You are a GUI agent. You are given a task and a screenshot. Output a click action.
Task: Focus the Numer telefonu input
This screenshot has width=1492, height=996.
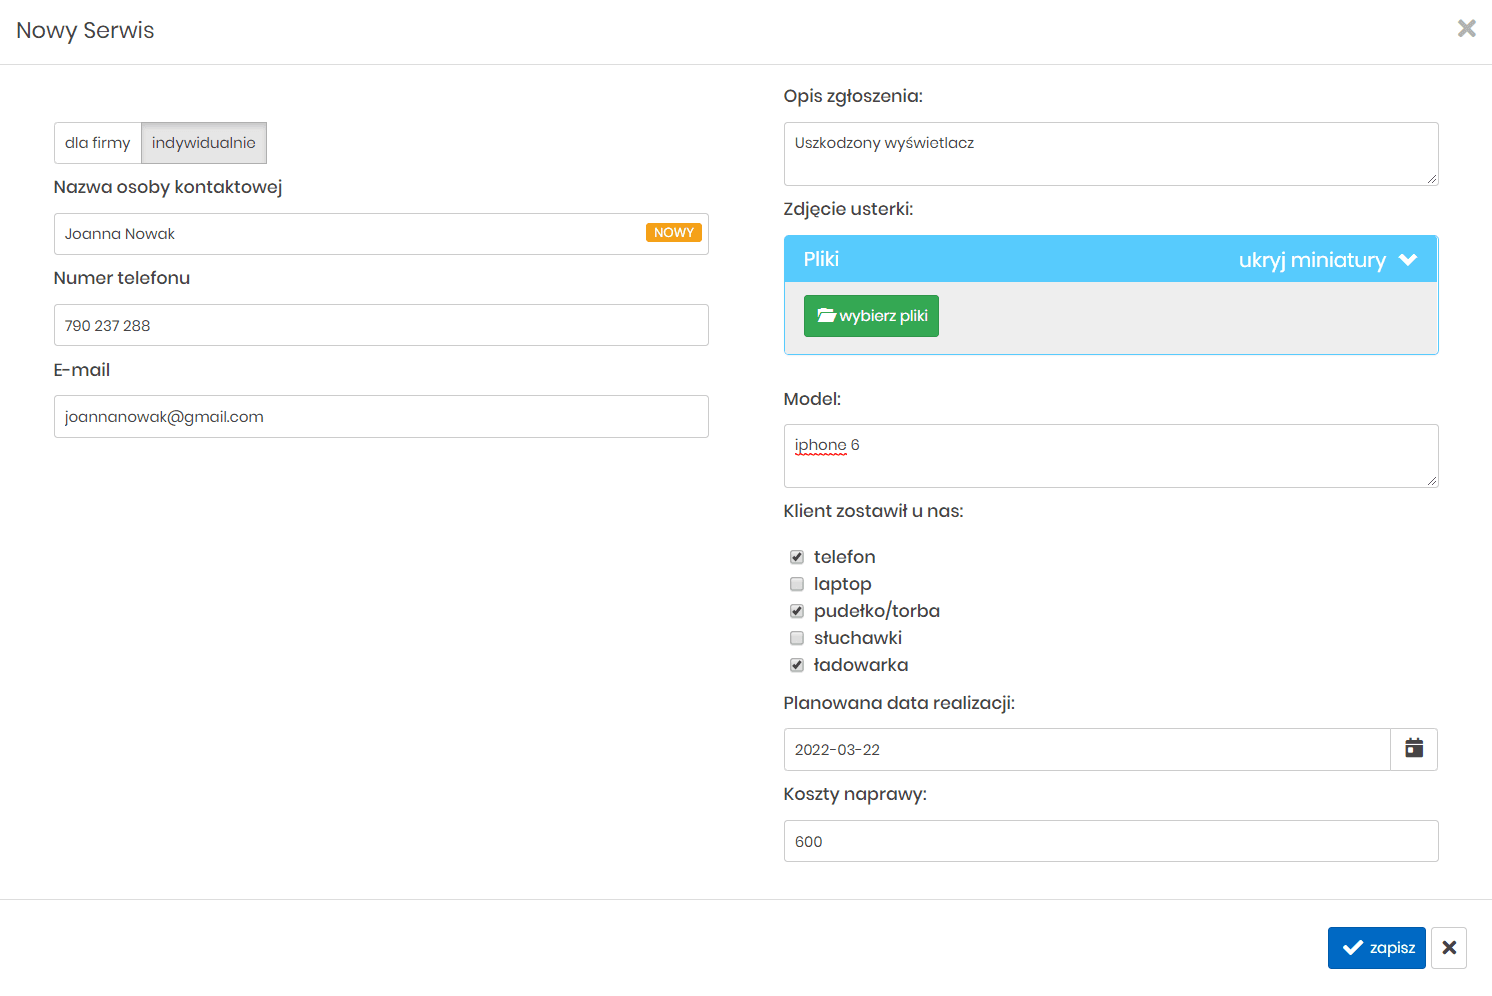(x=381, y=326)
